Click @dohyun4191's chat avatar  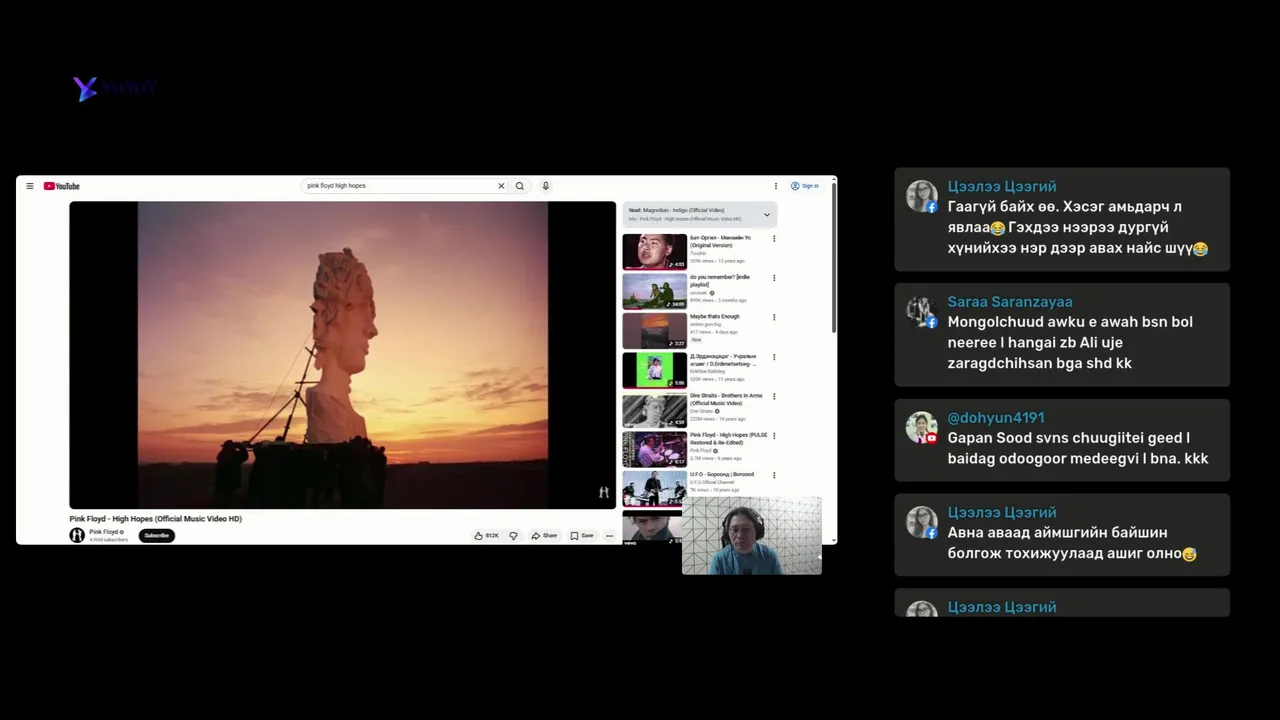point(921,428)
